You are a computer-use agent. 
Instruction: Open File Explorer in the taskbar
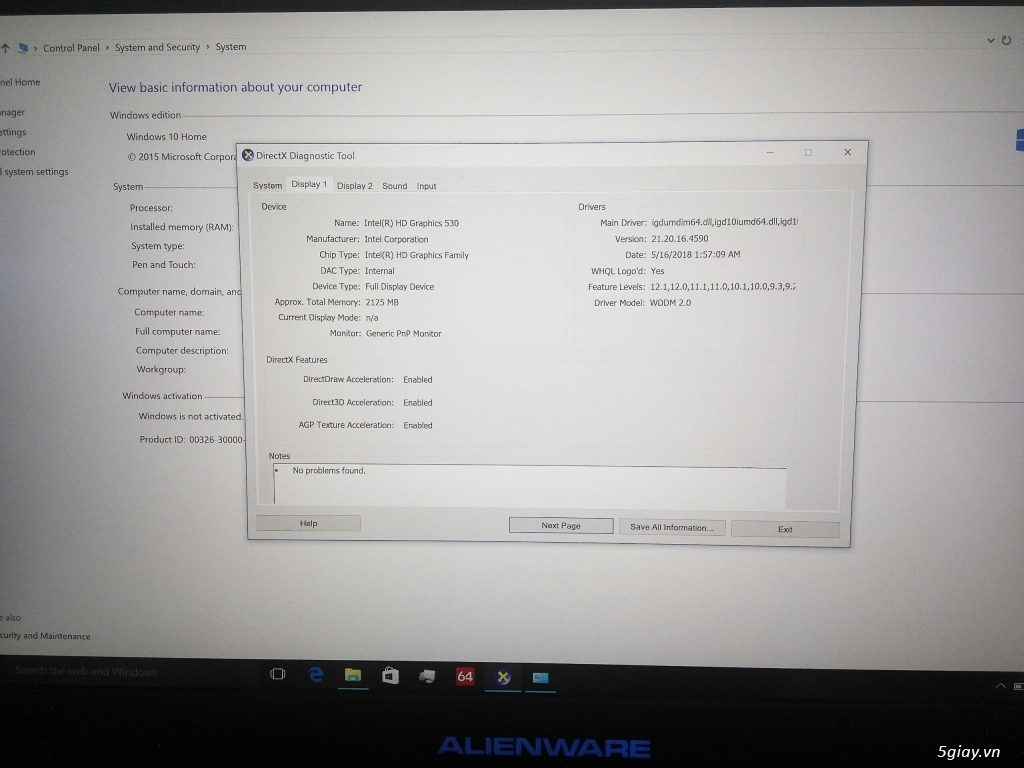[353, 675]
